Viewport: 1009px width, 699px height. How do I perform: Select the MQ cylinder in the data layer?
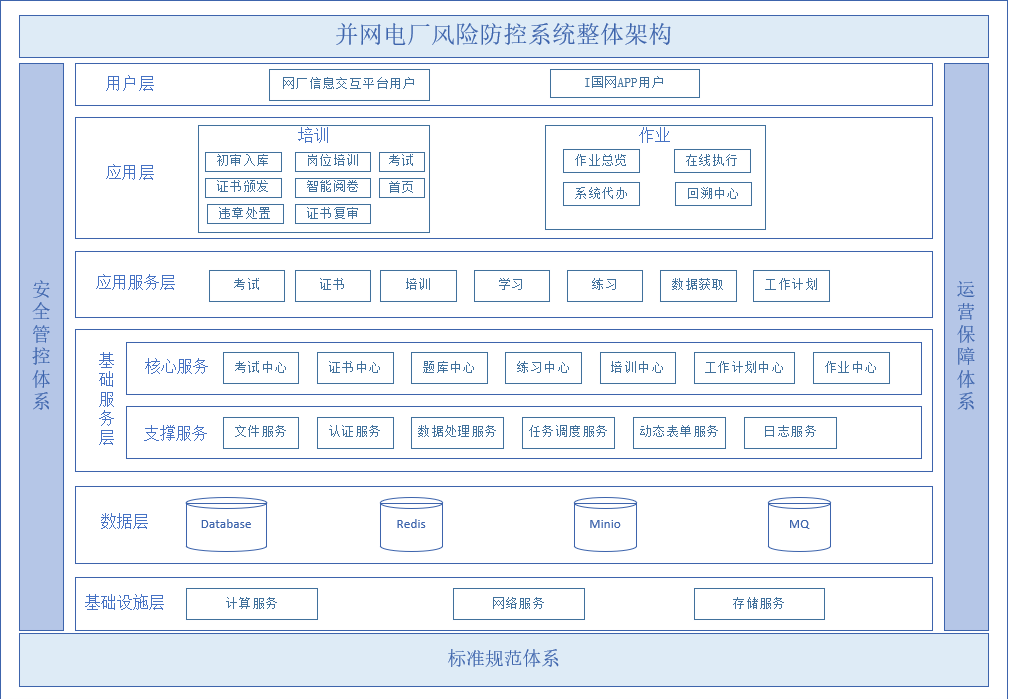click(799, 524)
